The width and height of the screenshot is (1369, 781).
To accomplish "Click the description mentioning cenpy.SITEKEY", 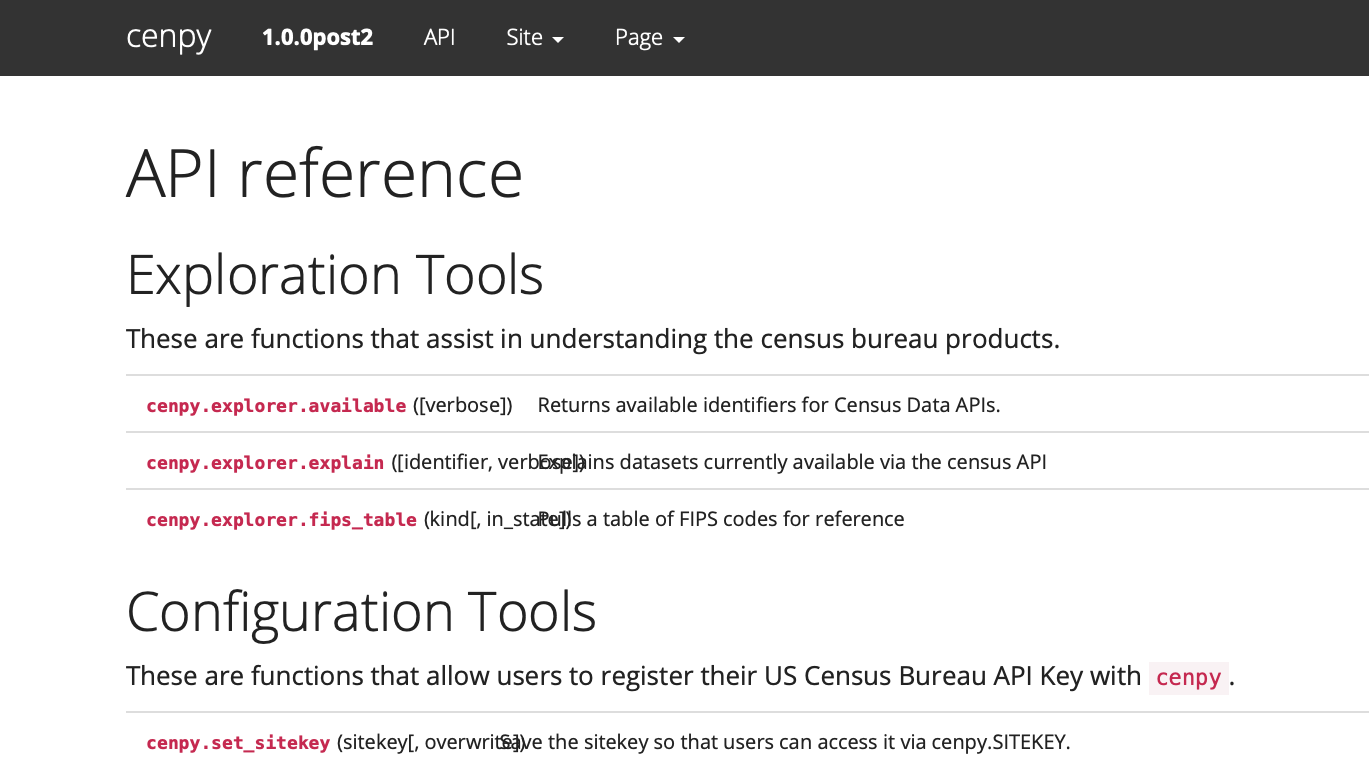I will point(785,742).
